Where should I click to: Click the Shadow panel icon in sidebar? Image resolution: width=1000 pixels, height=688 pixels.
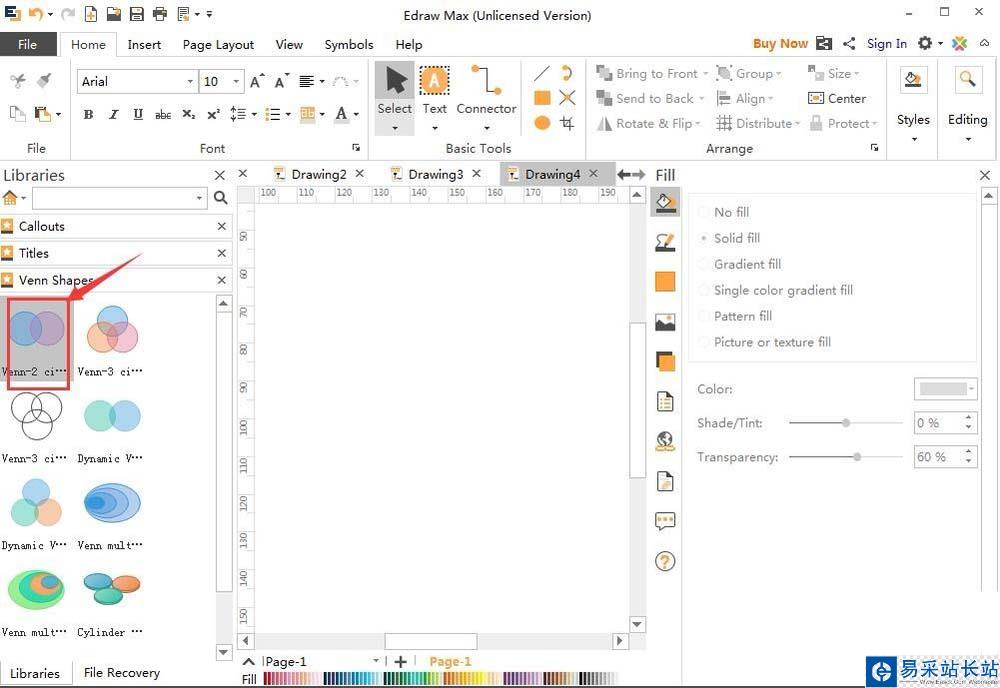[665, 361]
